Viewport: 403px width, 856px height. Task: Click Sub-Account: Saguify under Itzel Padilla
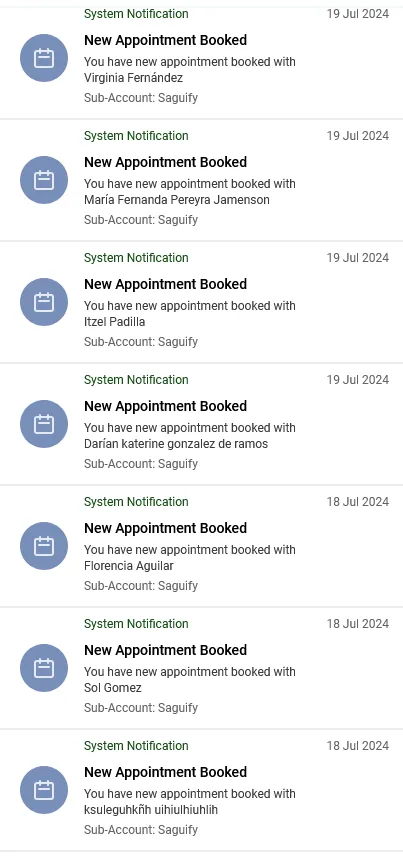[141, 342]
